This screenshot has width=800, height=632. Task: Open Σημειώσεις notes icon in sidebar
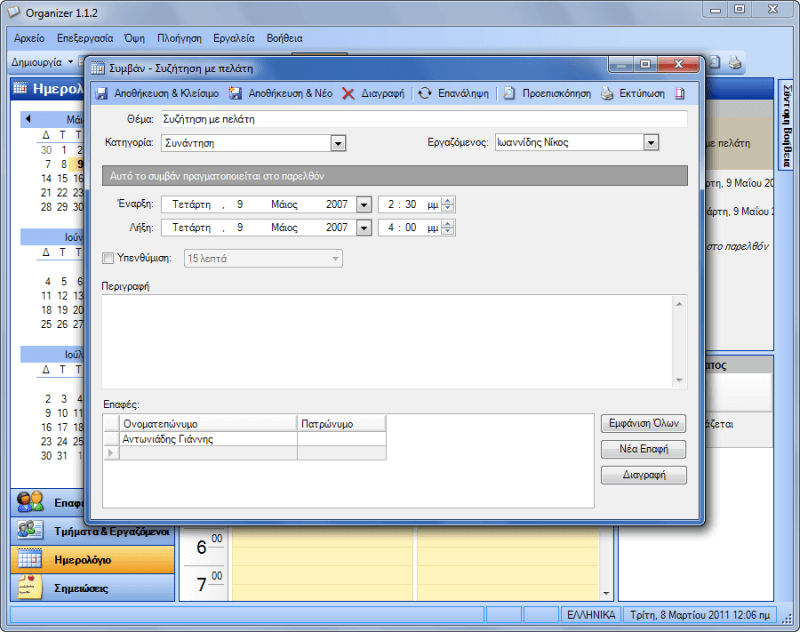coord(30,588)
